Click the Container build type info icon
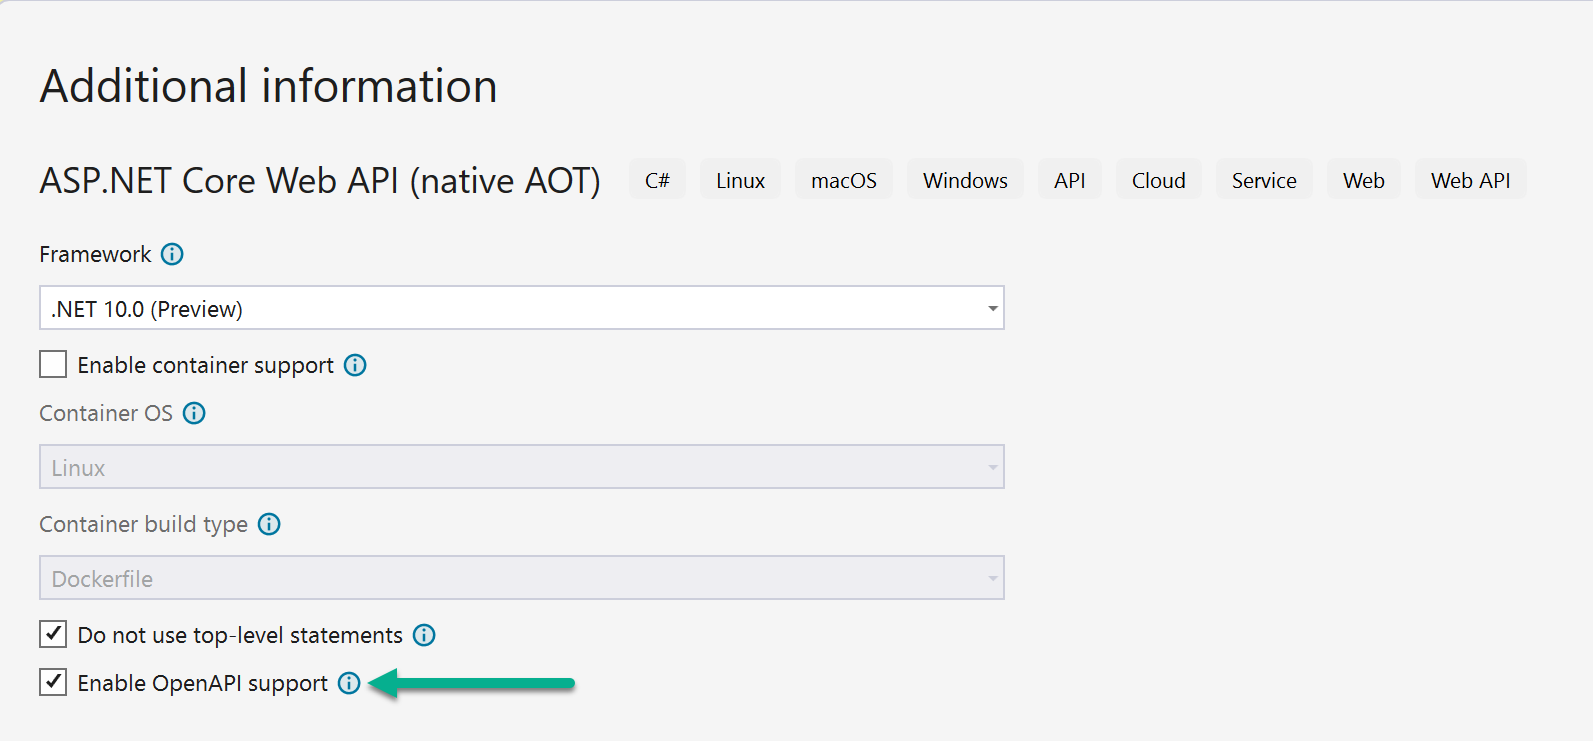Image resolution: width=1593 pixels, height=741 pixels. pyautogui.click(x=269, y=524)
